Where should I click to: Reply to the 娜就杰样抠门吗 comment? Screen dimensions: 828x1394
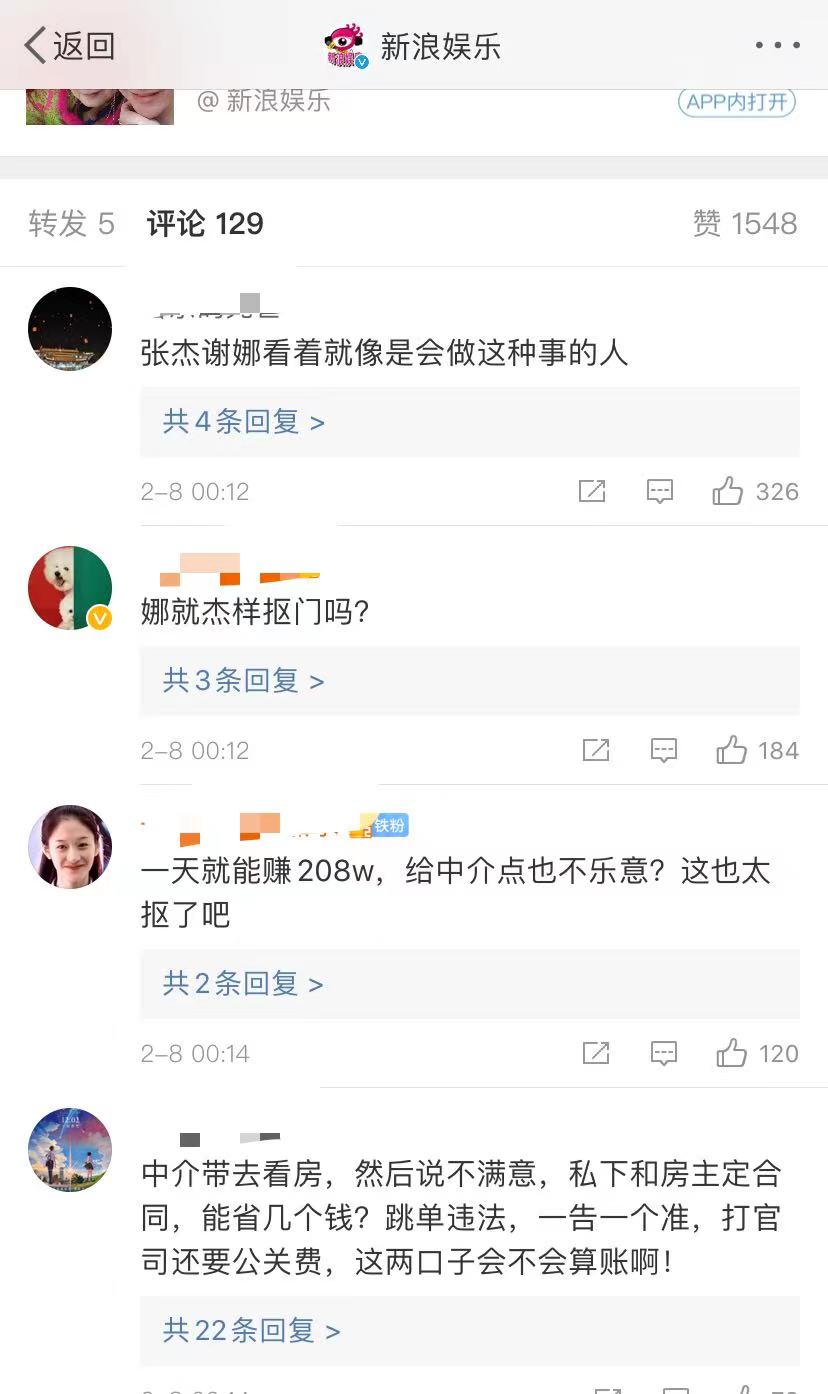[664, 750]
